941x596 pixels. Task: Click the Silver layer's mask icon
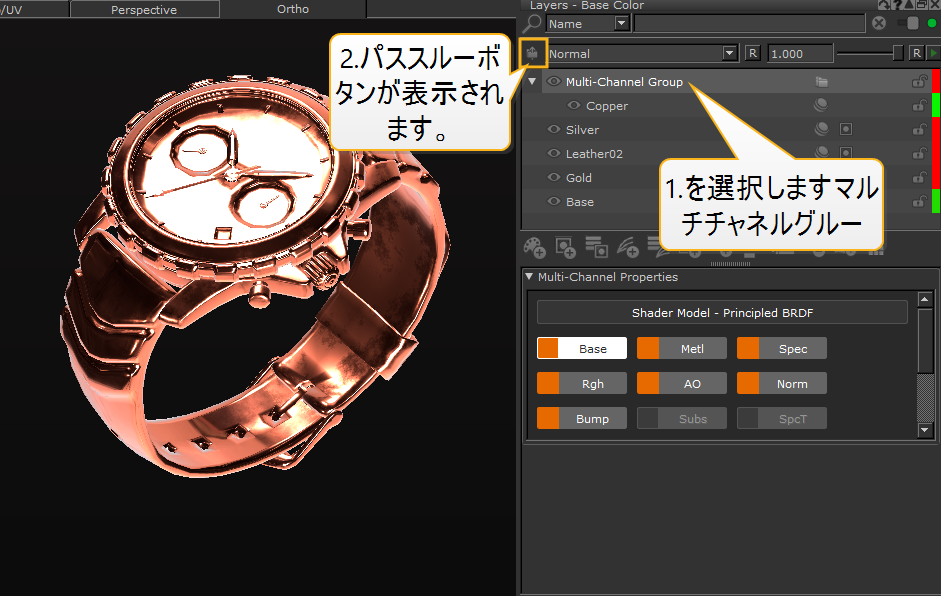point(845,130)
